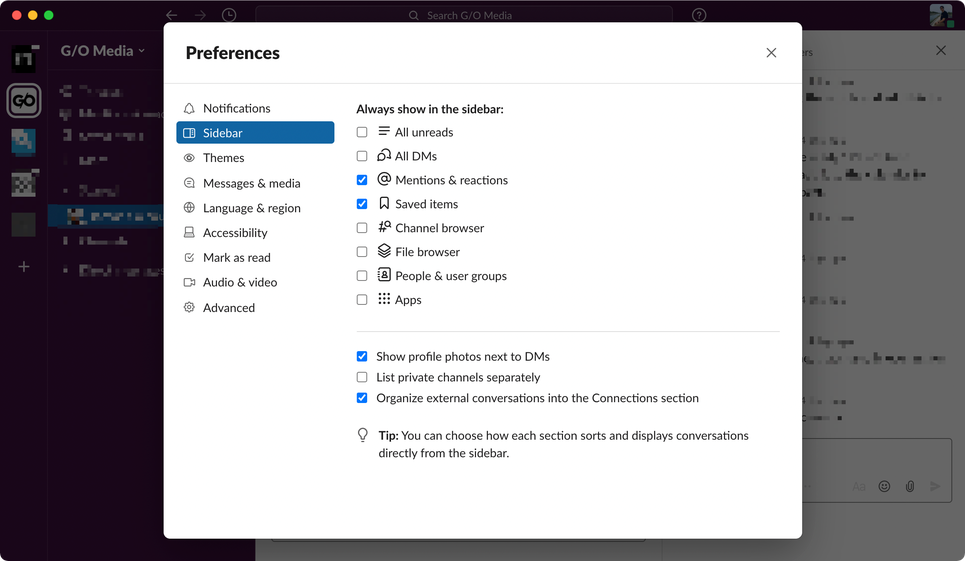965x561 pixels.
Task: Open the history clock icon
Action: (x=229, y=15)
